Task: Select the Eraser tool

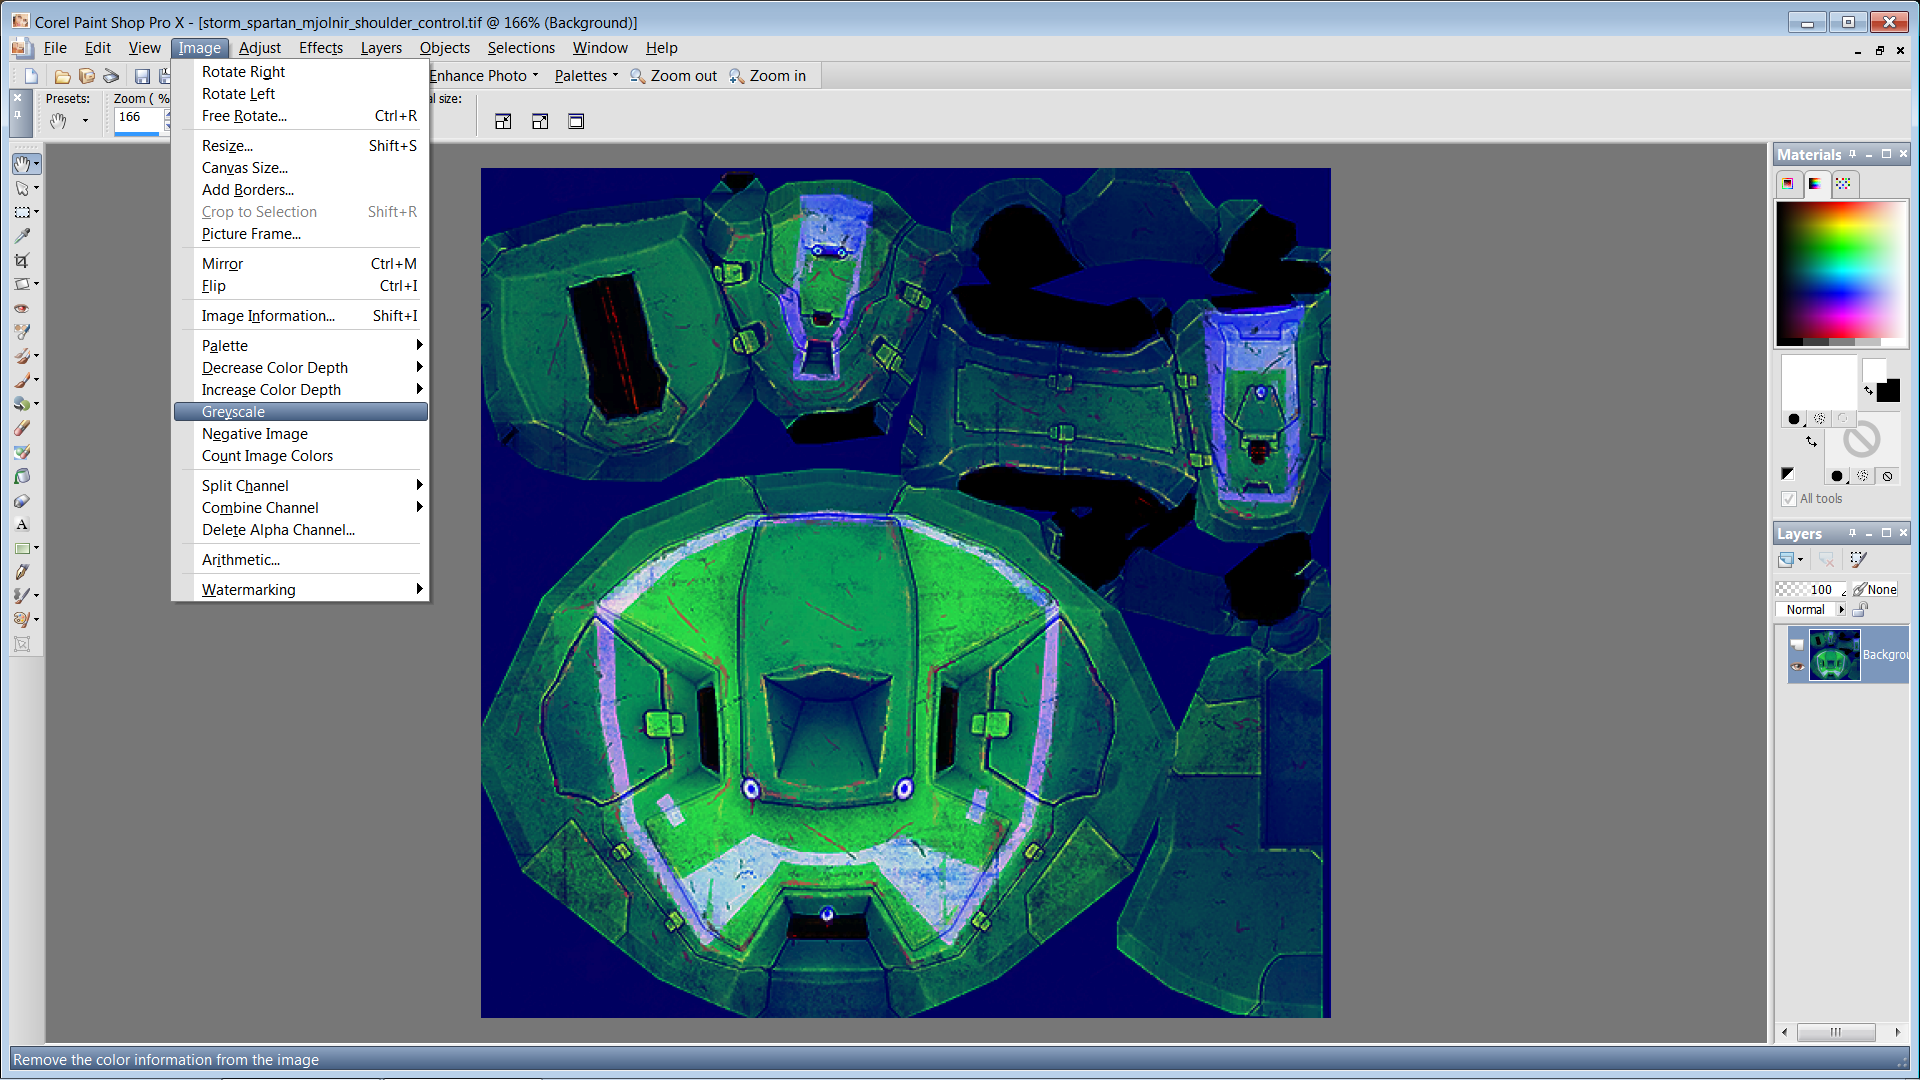Action: [22, 428]
